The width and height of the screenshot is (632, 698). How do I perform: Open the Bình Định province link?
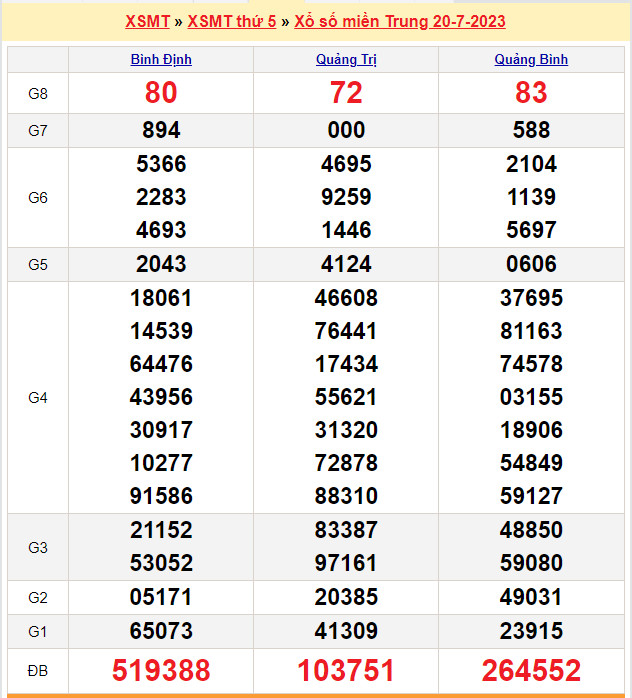(x=161, y=59)
